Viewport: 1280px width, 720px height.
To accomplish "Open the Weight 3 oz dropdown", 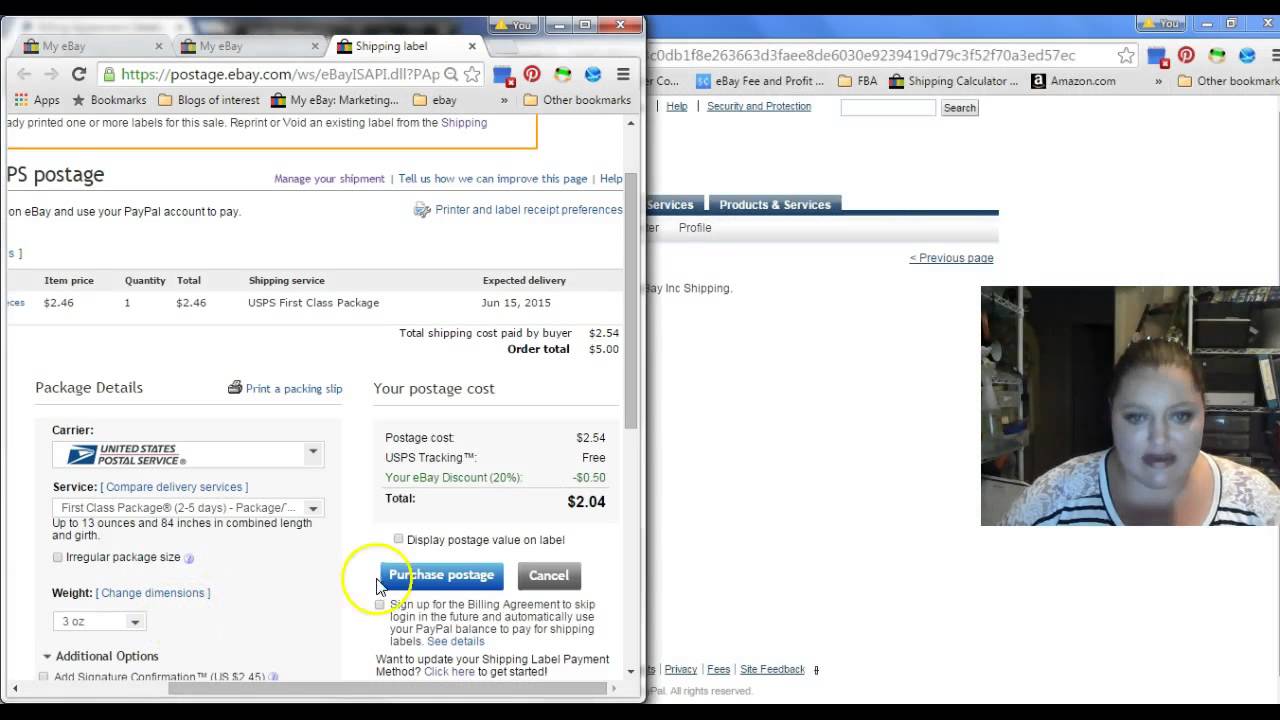I will pyautogui.click(x=100, y=621).
